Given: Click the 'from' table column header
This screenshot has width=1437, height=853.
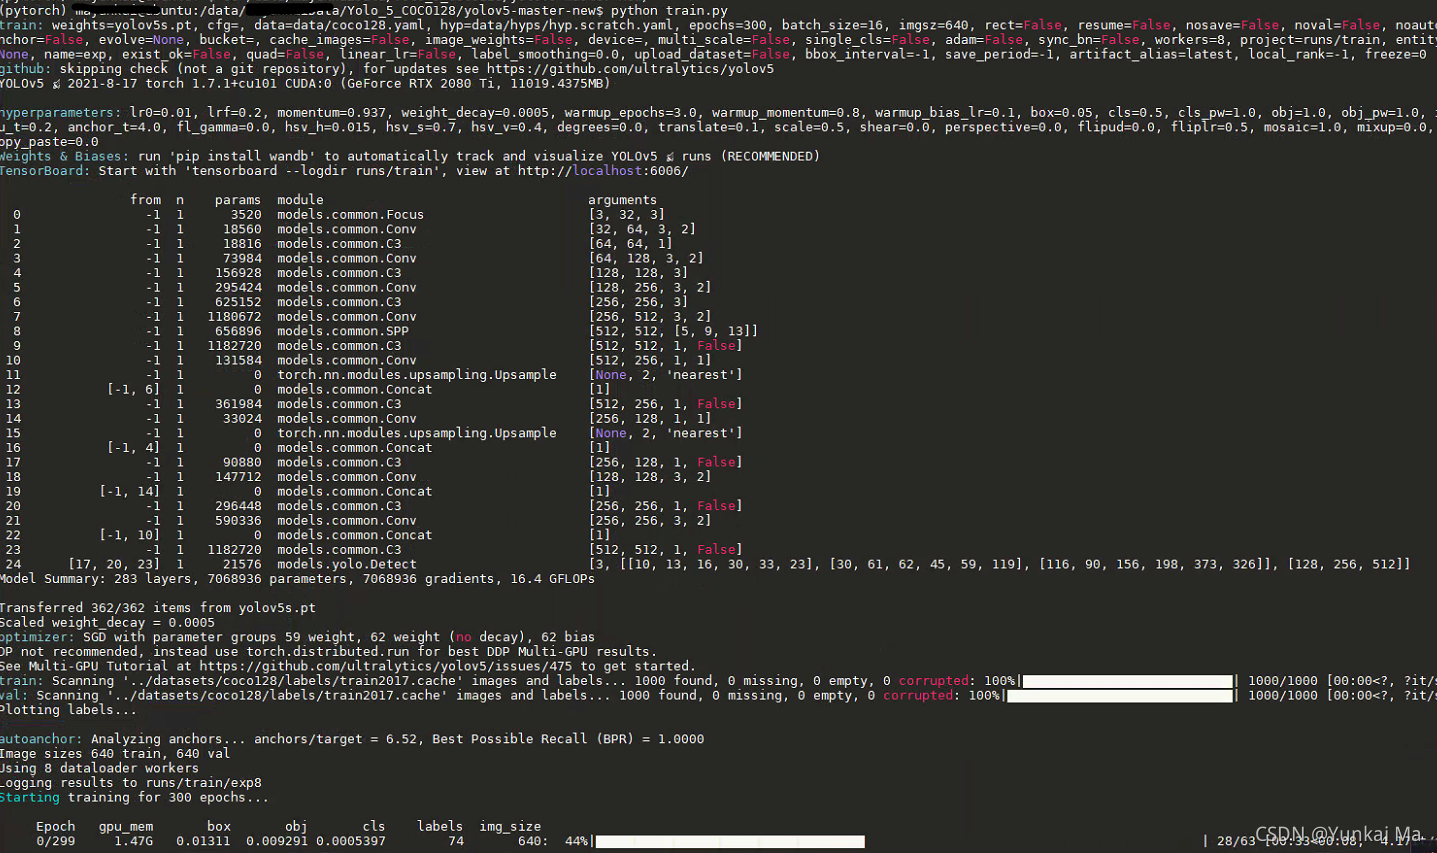Looking at the screenshot, I should pyautogui.click(x=145, y=200).
